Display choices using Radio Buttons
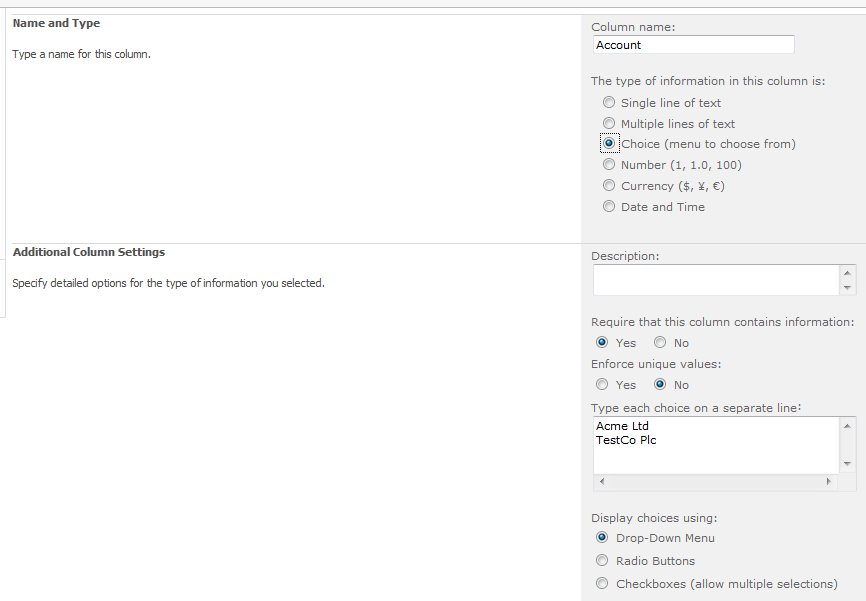This screenshot has height=601, width=866. point(602,561)
